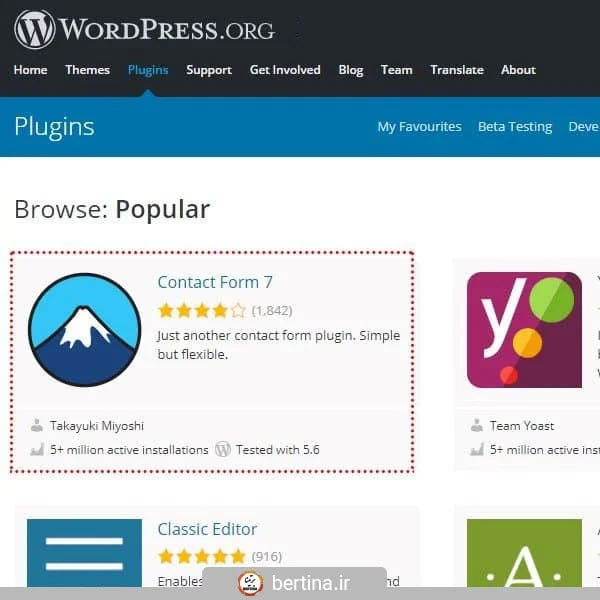600x600 pixels.
Task: Open the Support menu item
Action: pos(209,70)
